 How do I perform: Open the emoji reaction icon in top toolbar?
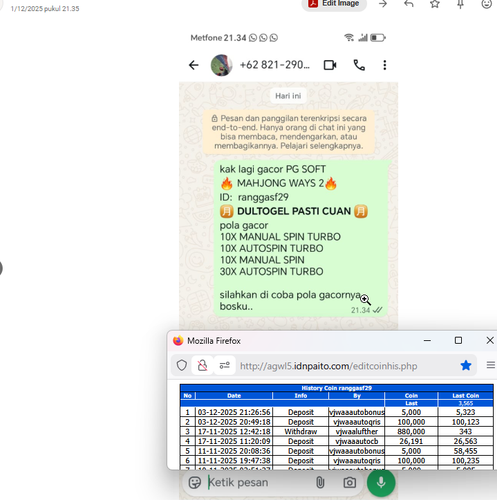pyautogui.click(x=487, y=4)
